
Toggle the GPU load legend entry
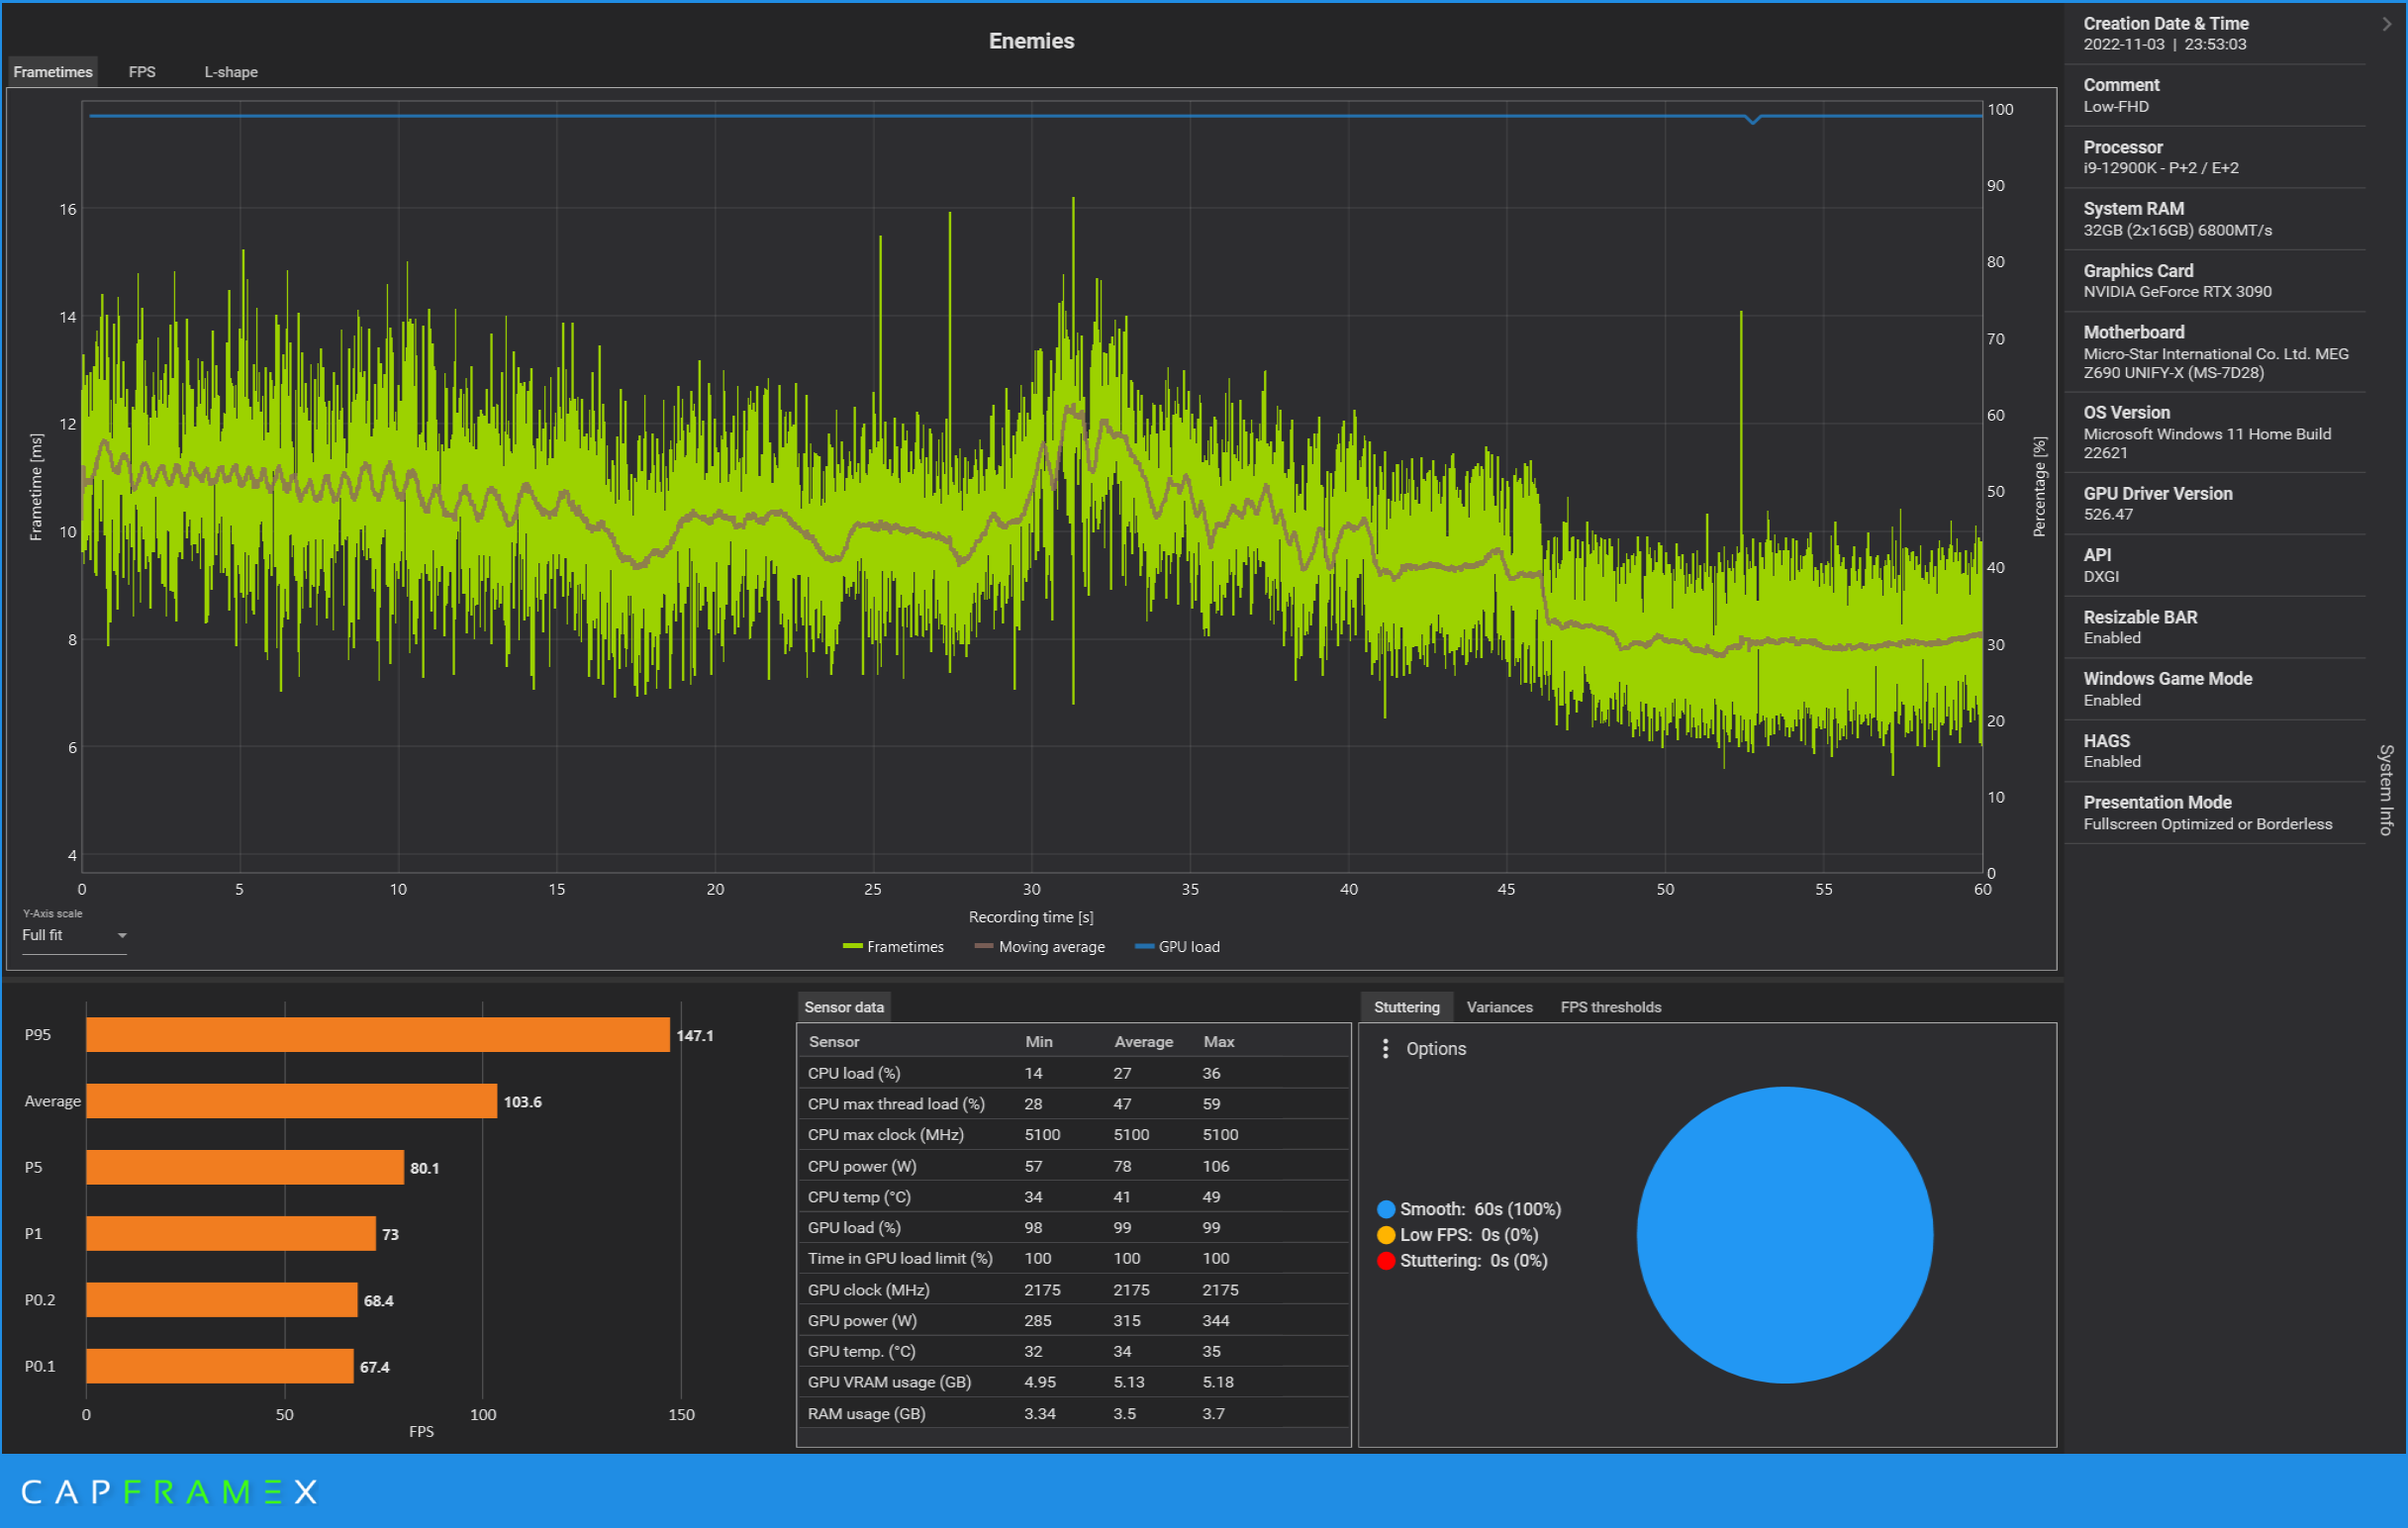tap(1177, 946)
